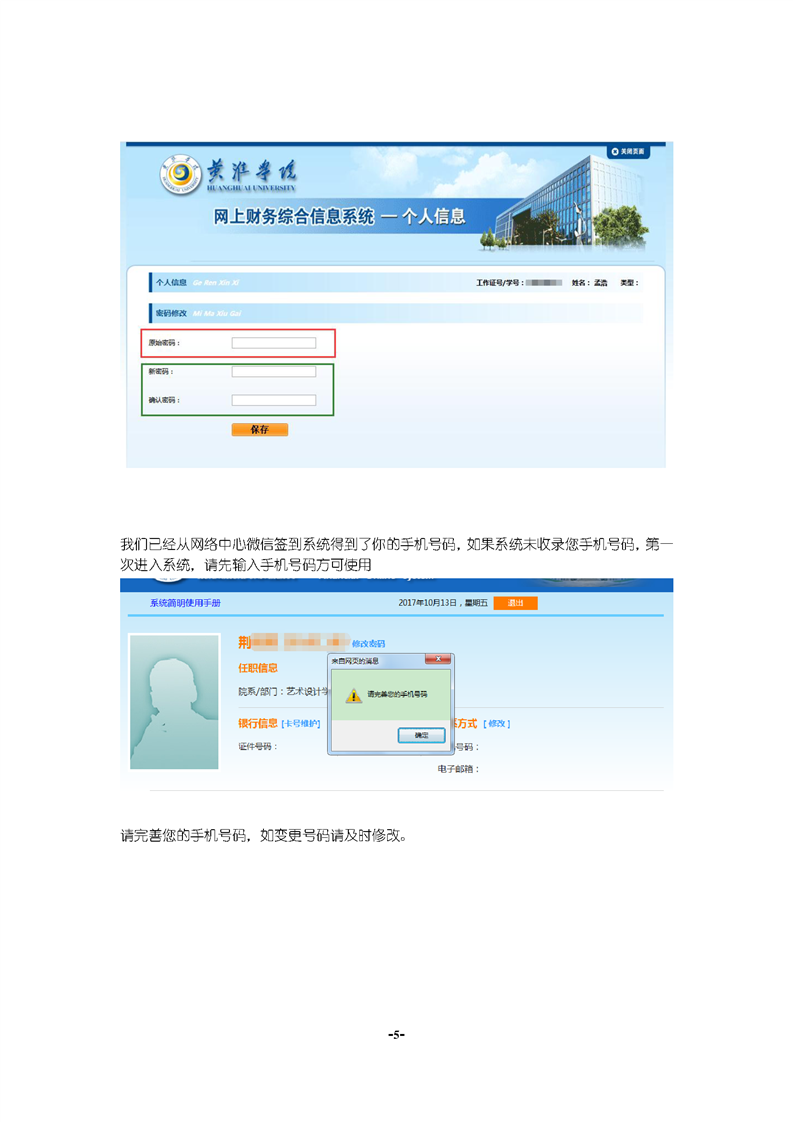Image resolution: width=793 pixels, height=1122 pixels.
Task: Click the Huanghuai University round logo
Action: 181,174
